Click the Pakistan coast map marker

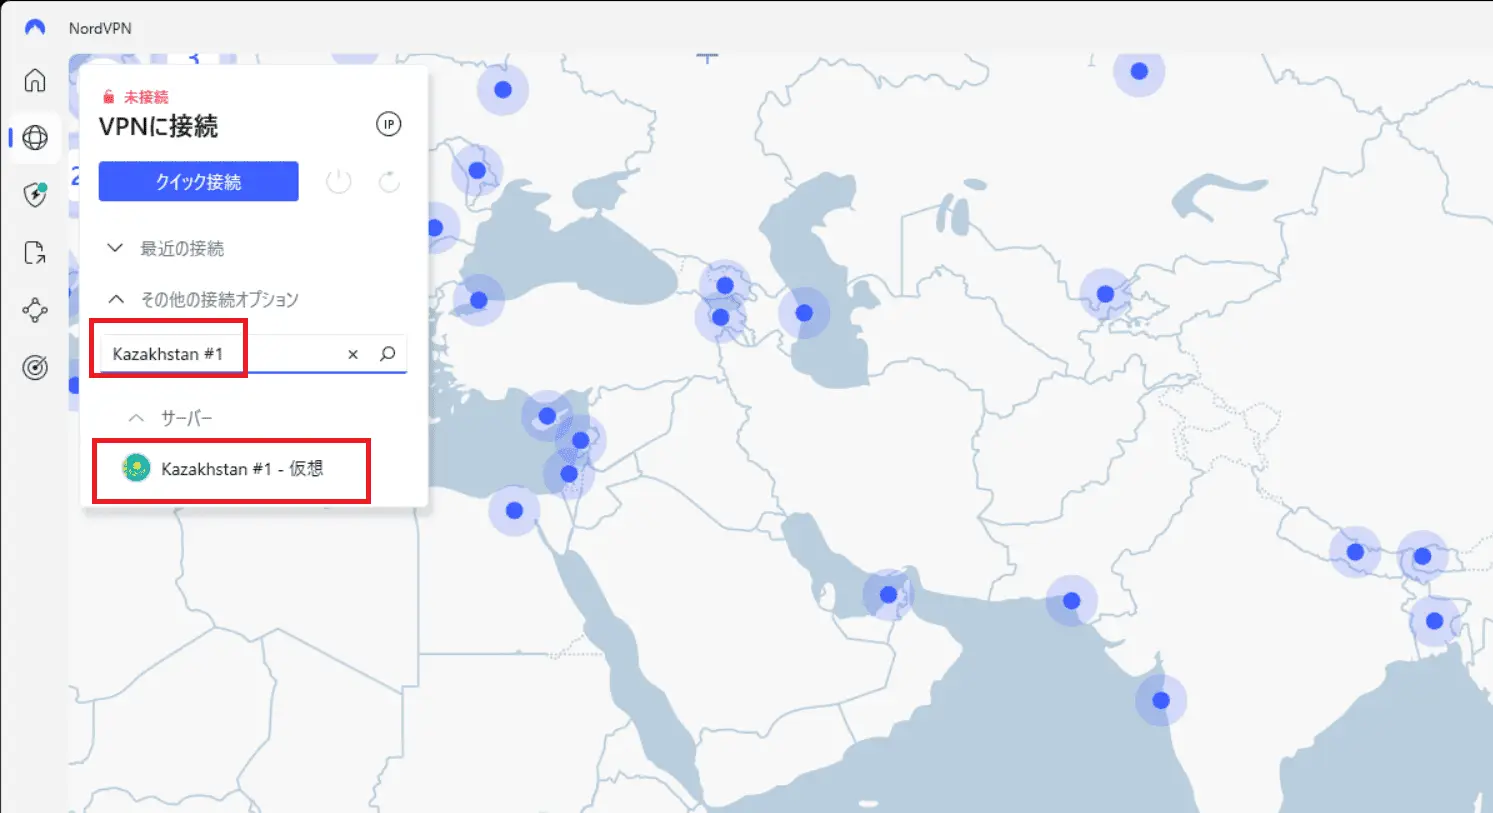pyautogui.click(x=1071, y=601)
